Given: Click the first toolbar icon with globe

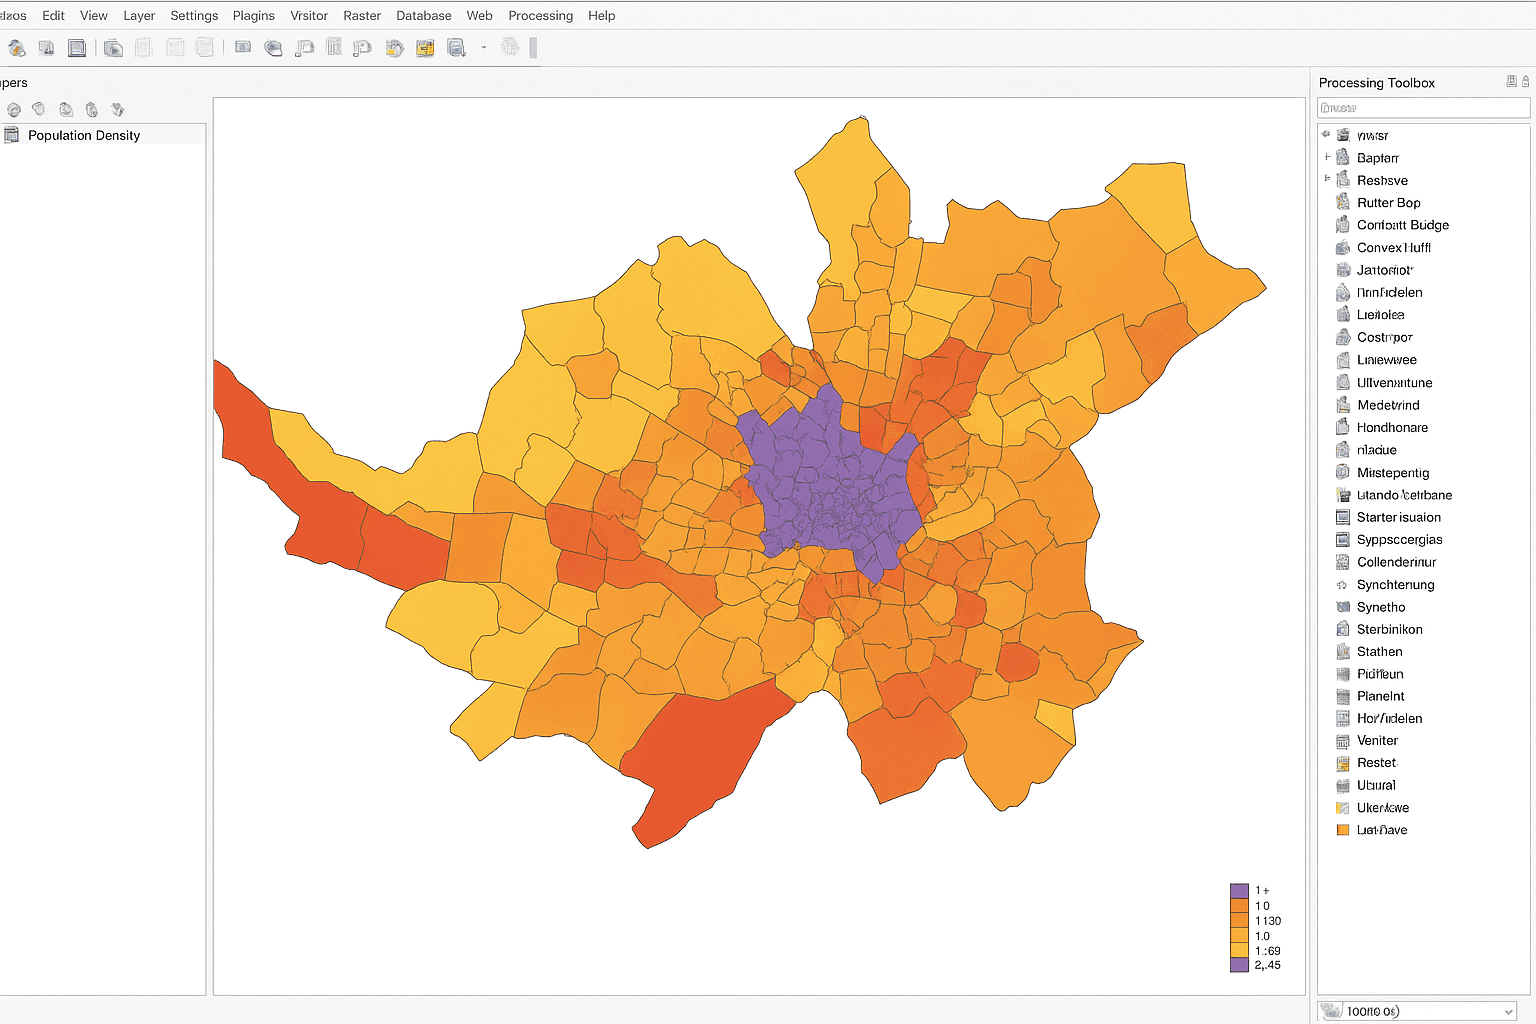Looking at the screenshot, I should tap(17, 48).
